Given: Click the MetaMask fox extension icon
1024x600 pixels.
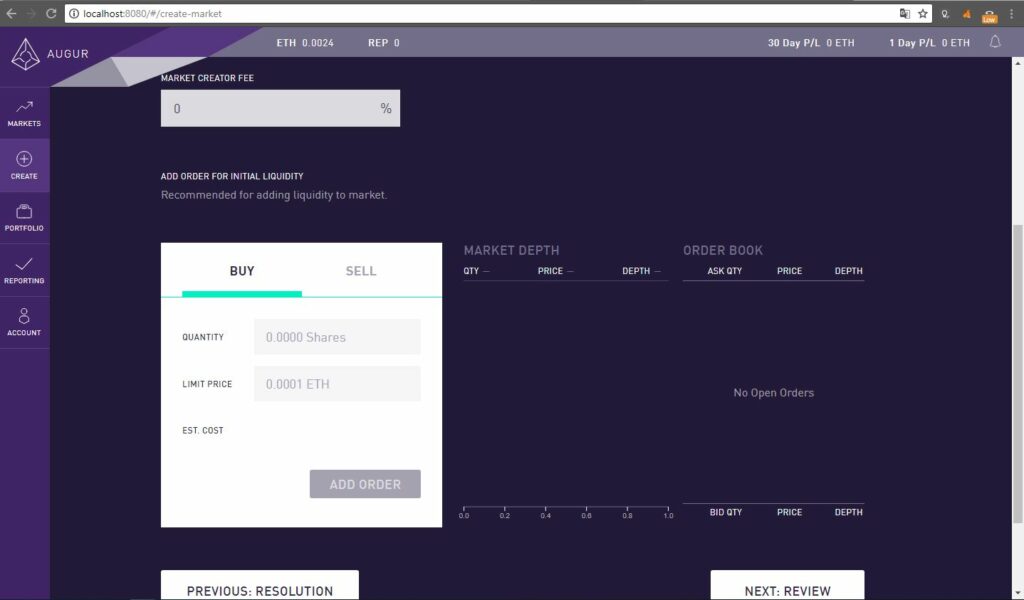Looking at the screenshot, I should [966, 14].
